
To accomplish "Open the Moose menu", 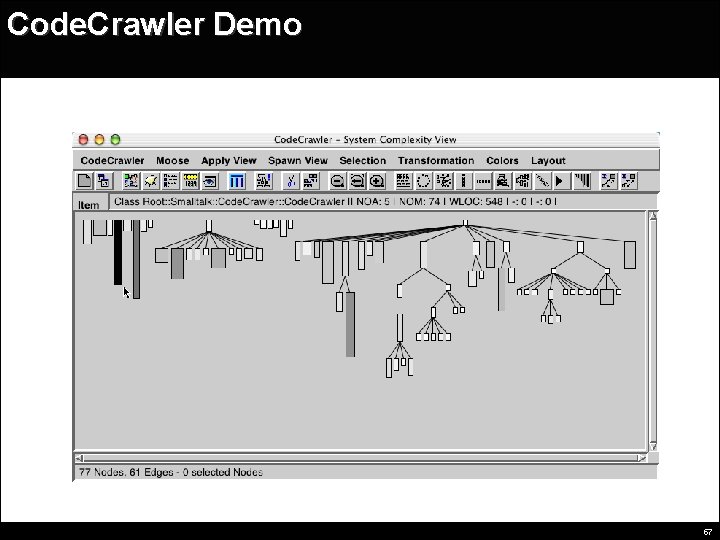I will pos(173,161).
